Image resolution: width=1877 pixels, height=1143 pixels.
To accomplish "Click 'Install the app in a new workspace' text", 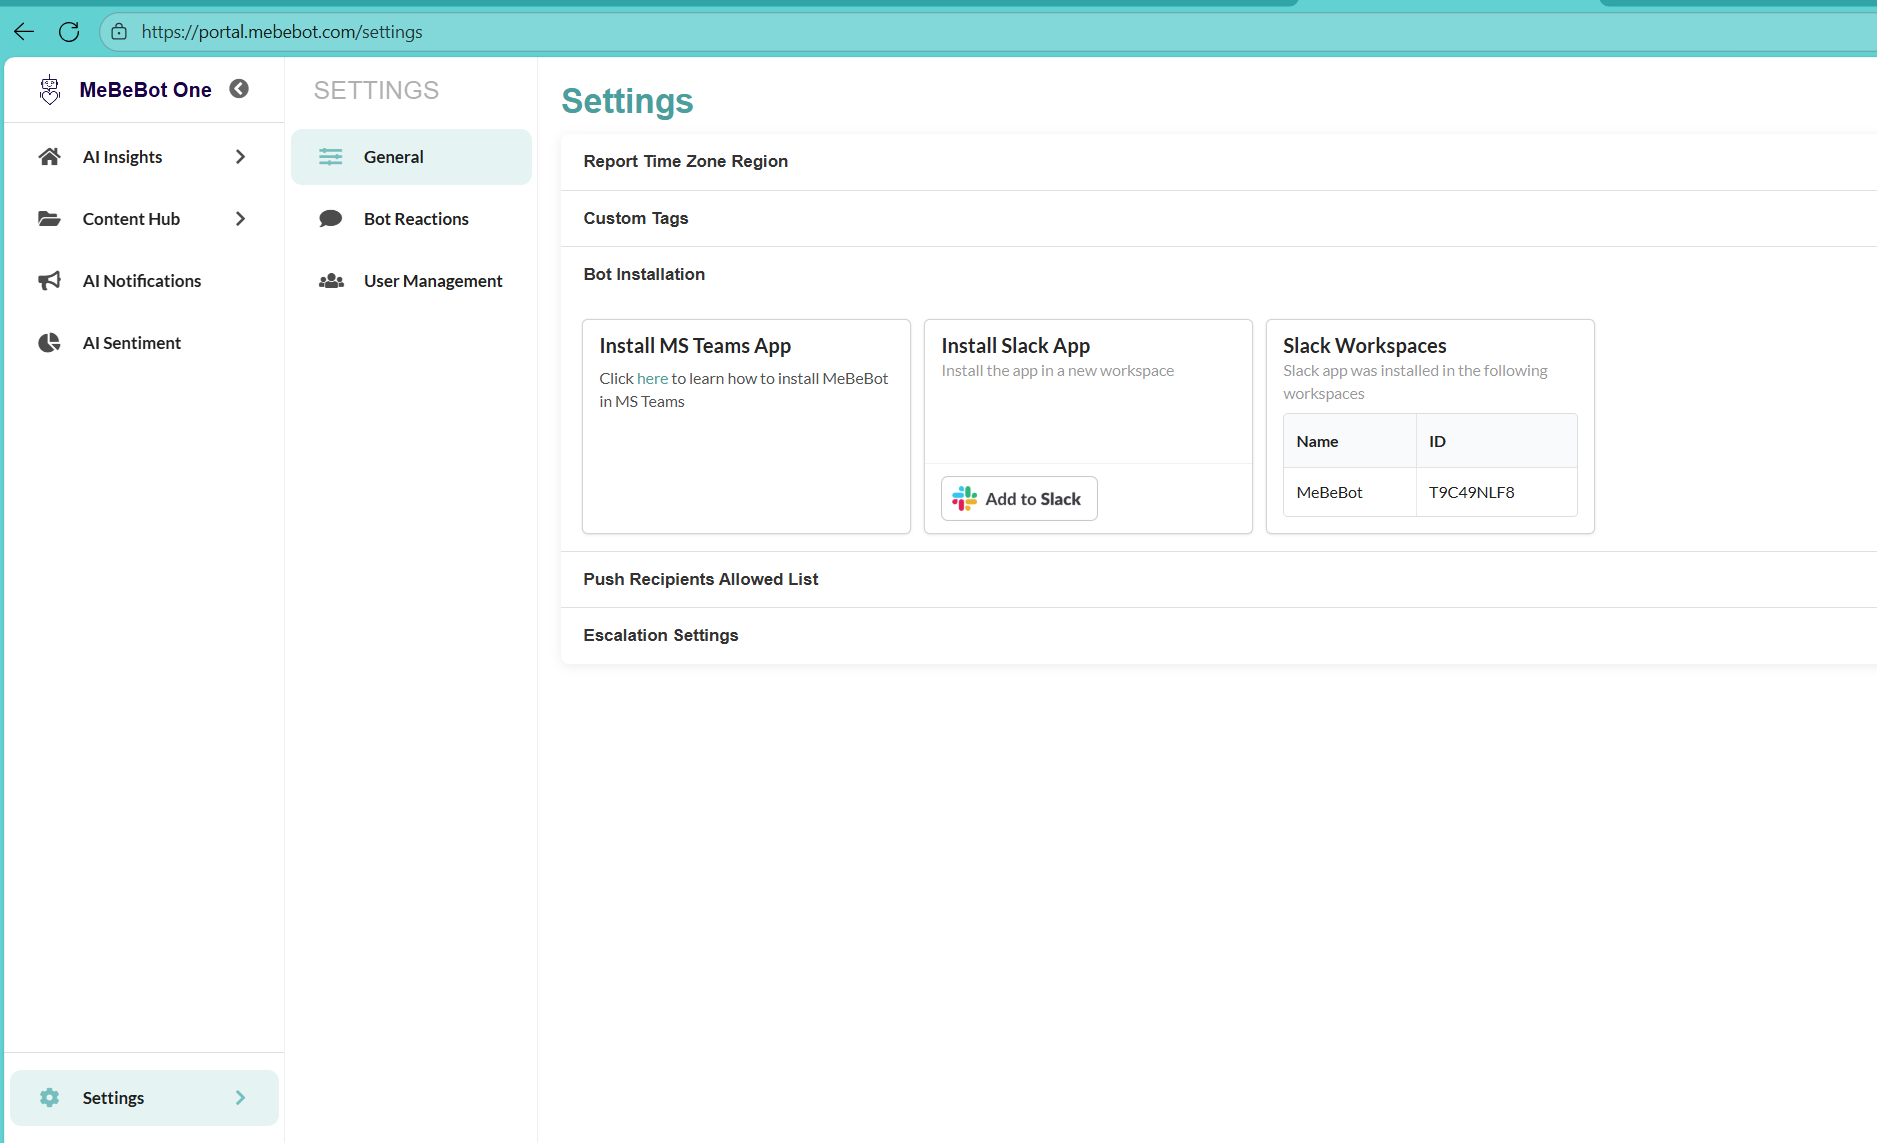I will coord(1057,370).
